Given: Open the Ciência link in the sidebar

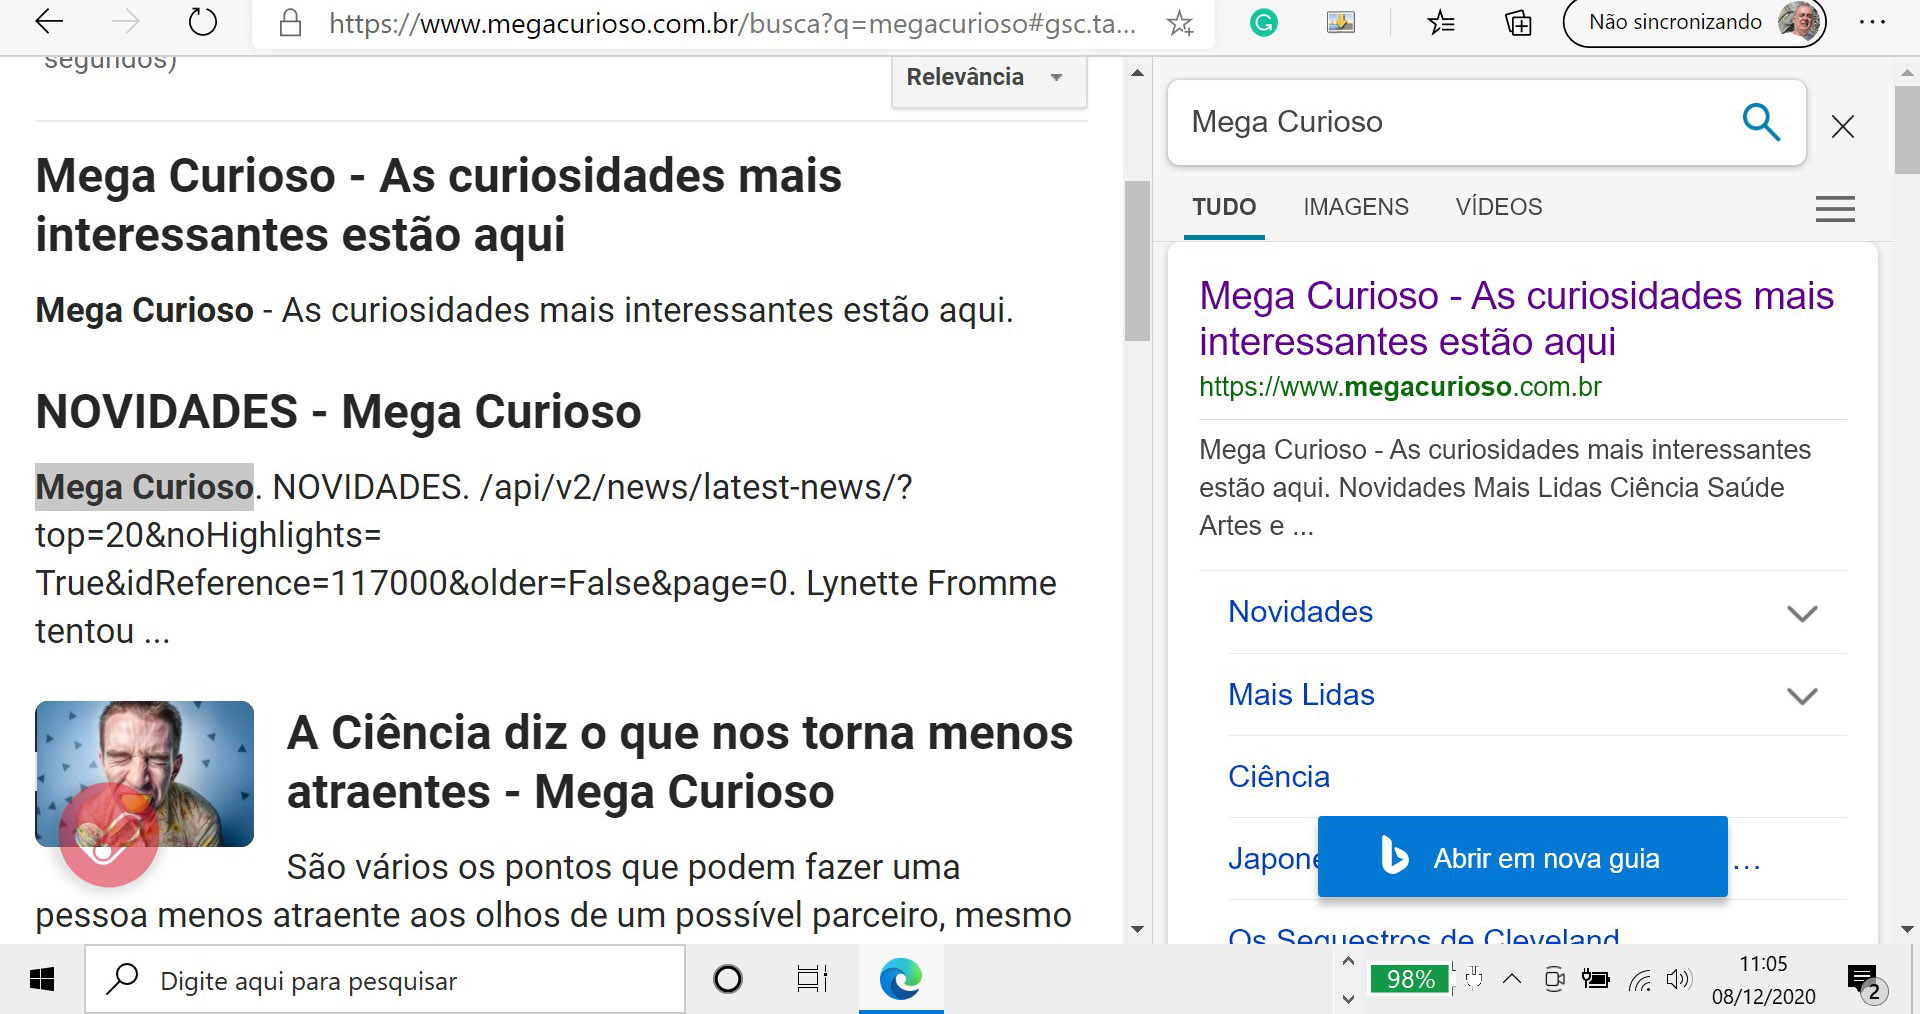Looking at the screenshot, I should [x=1279, y=777].
